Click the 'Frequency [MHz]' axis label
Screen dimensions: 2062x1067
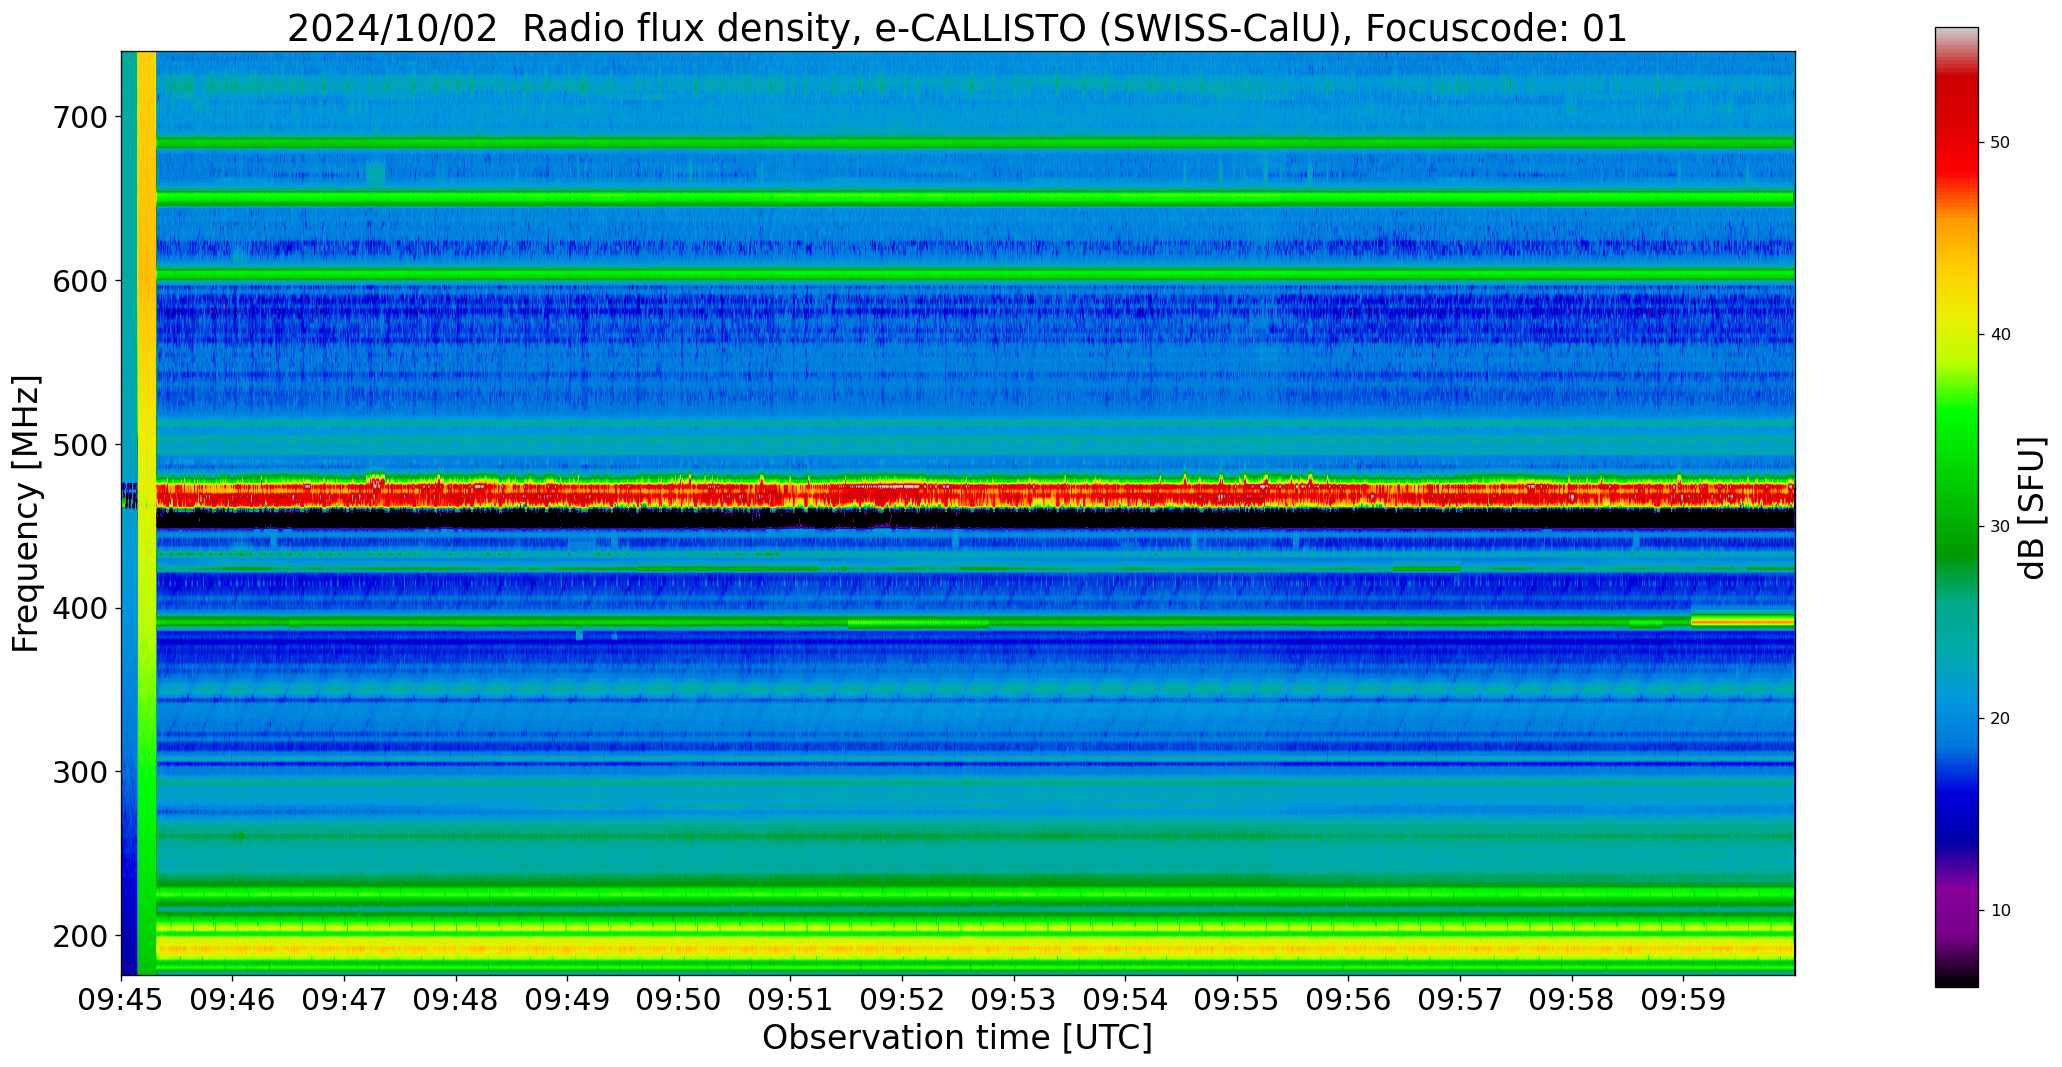click(27, 513)
